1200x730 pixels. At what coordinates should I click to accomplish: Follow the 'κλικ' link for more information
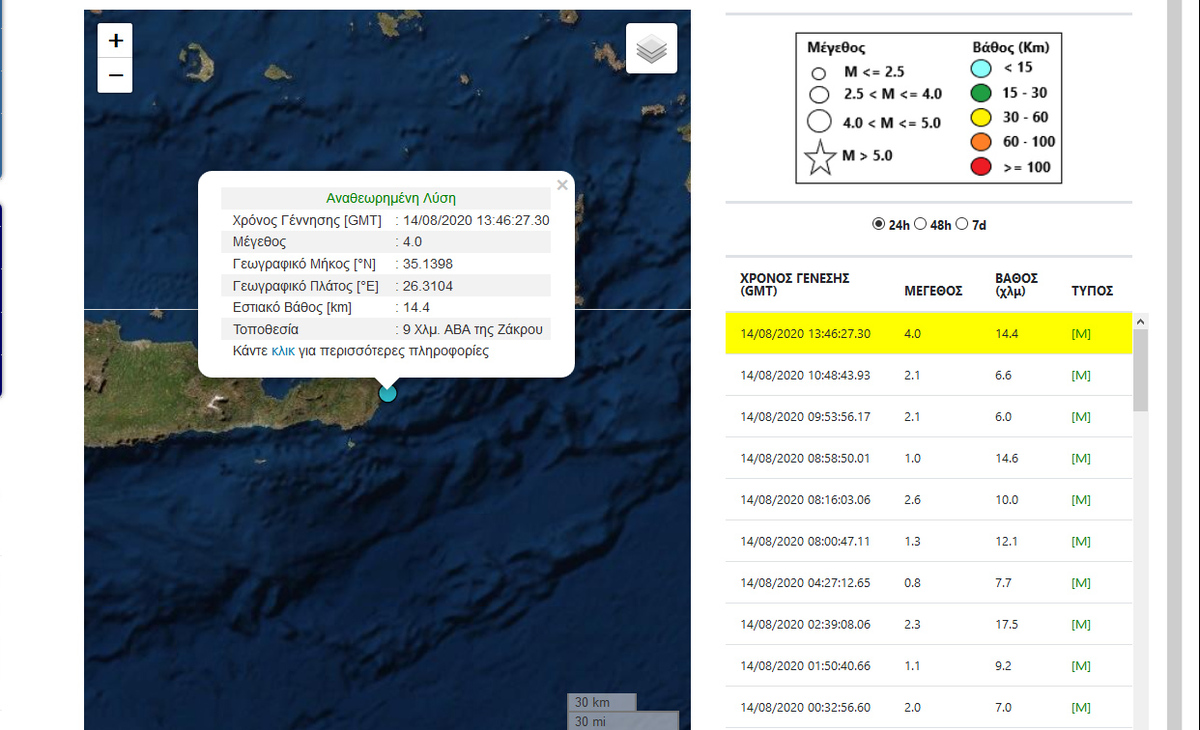[x=285, y=351]
